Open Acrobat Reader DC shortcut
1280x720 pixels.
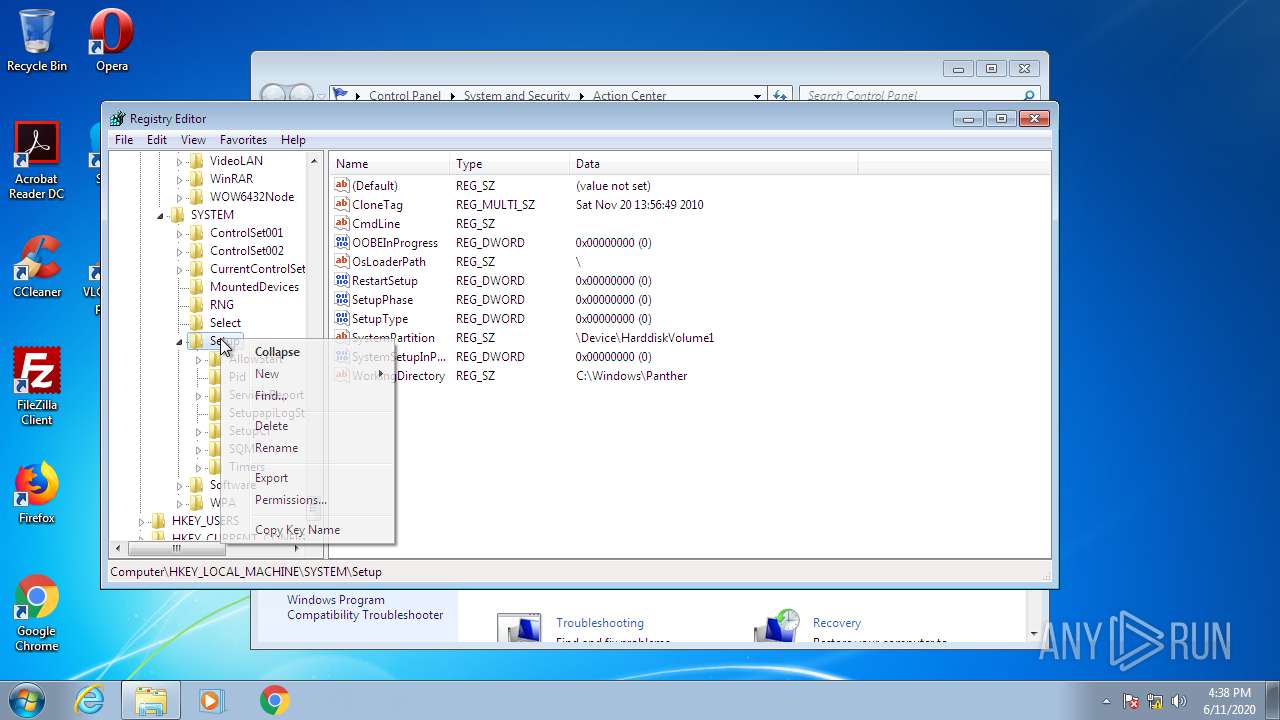(x=37, y=160)
